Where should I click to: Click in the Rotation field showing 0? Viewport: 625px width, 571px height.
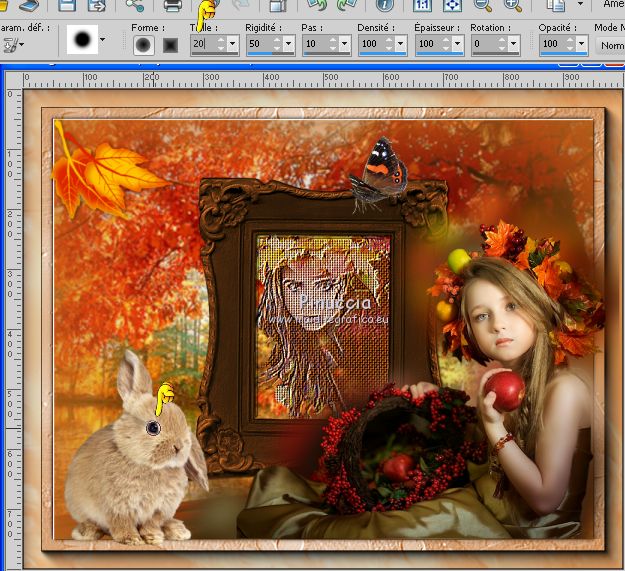coord(484,43)
